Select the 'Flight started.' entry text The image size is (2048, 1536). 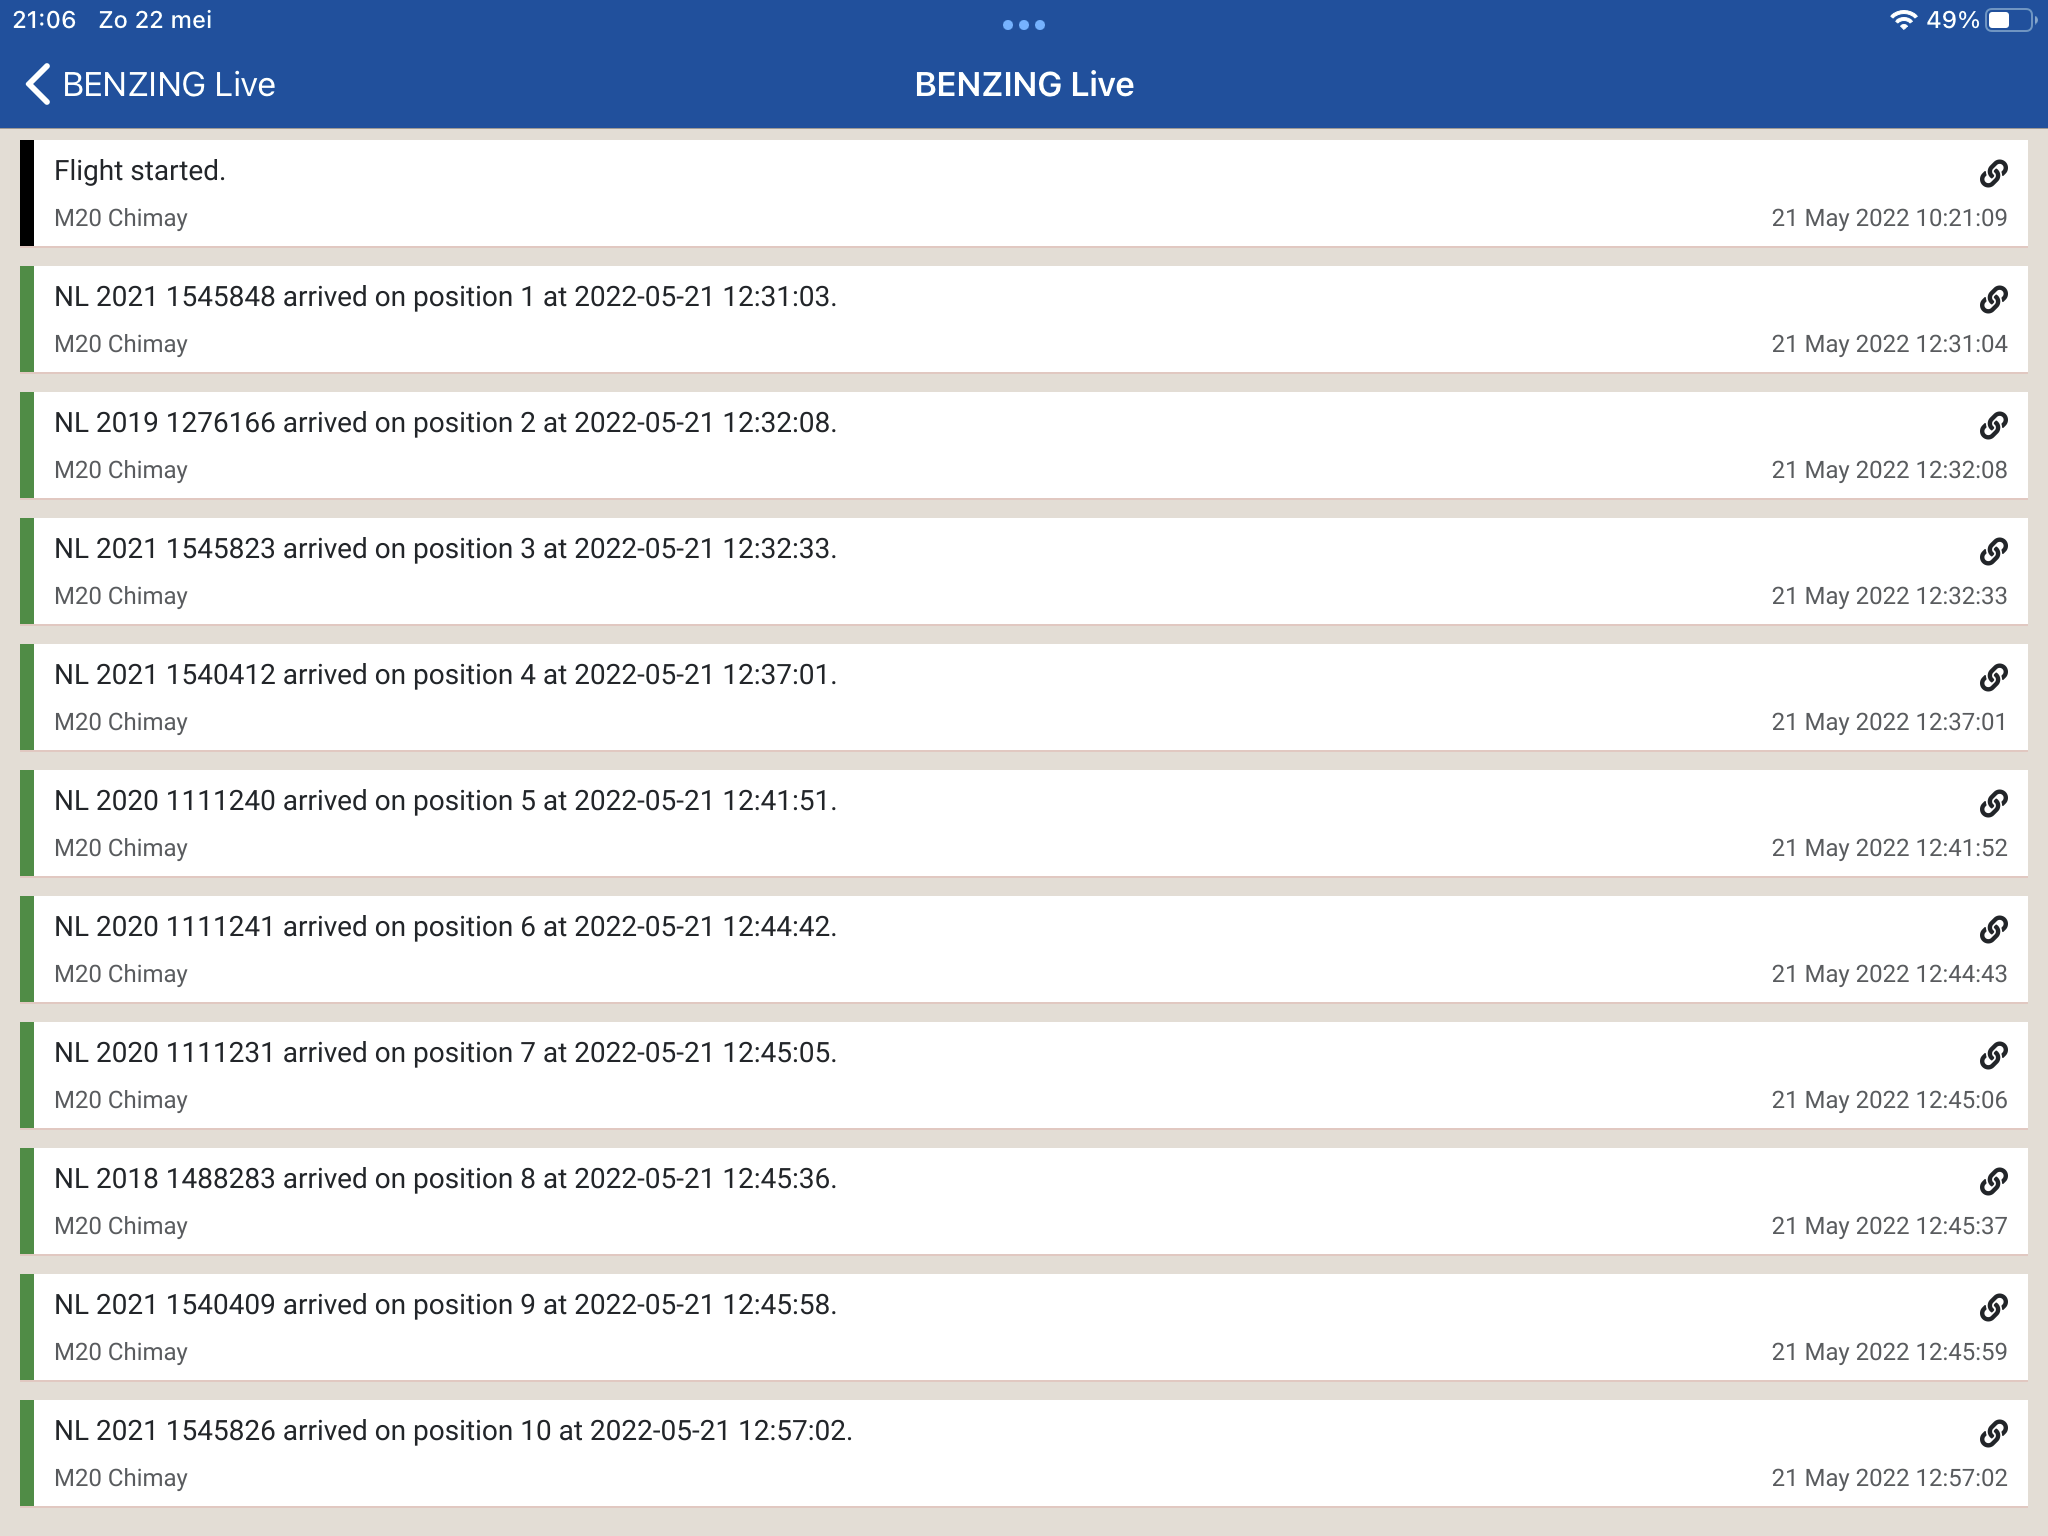pos(140,171)
